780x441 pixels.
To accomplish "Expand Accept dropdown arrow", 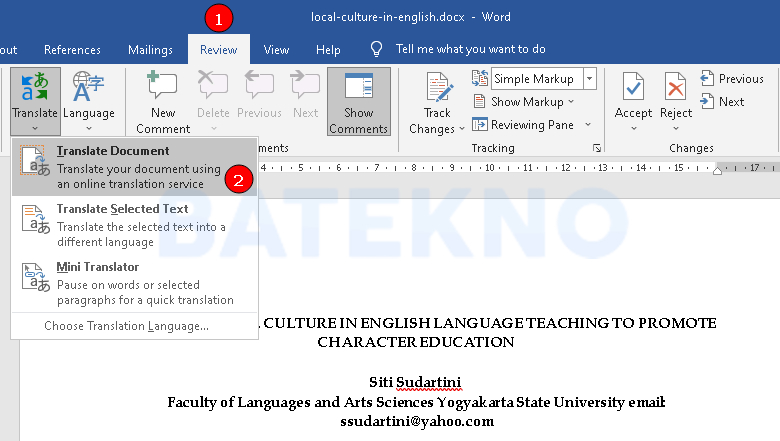I will click(633, 129).
